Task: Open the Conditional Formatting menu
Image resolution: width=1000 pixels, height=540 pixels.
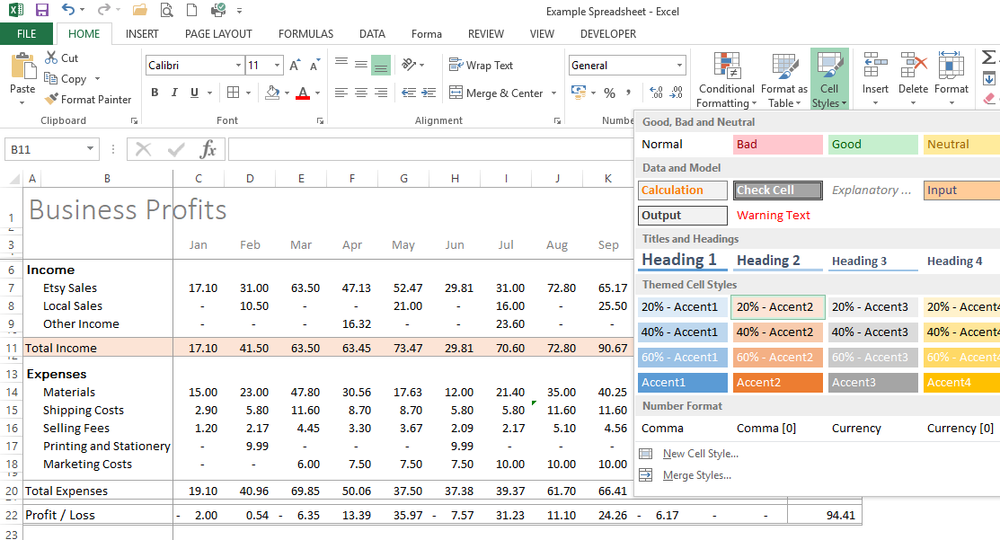Action: (726, 80)
